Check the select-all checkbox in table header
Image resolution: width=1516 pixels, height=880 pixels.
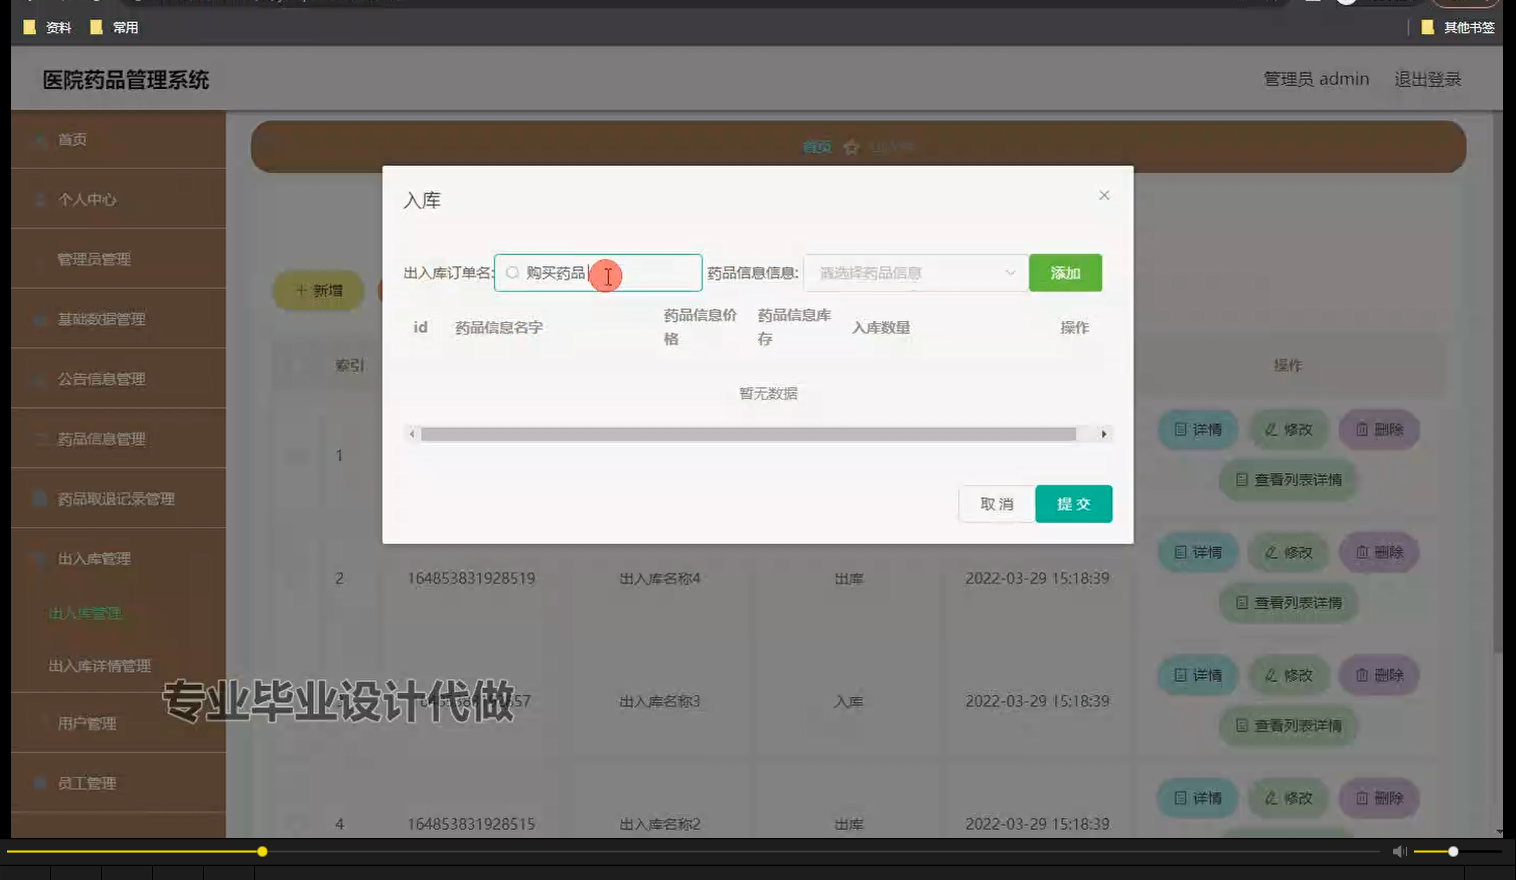(x=296, y=365)
